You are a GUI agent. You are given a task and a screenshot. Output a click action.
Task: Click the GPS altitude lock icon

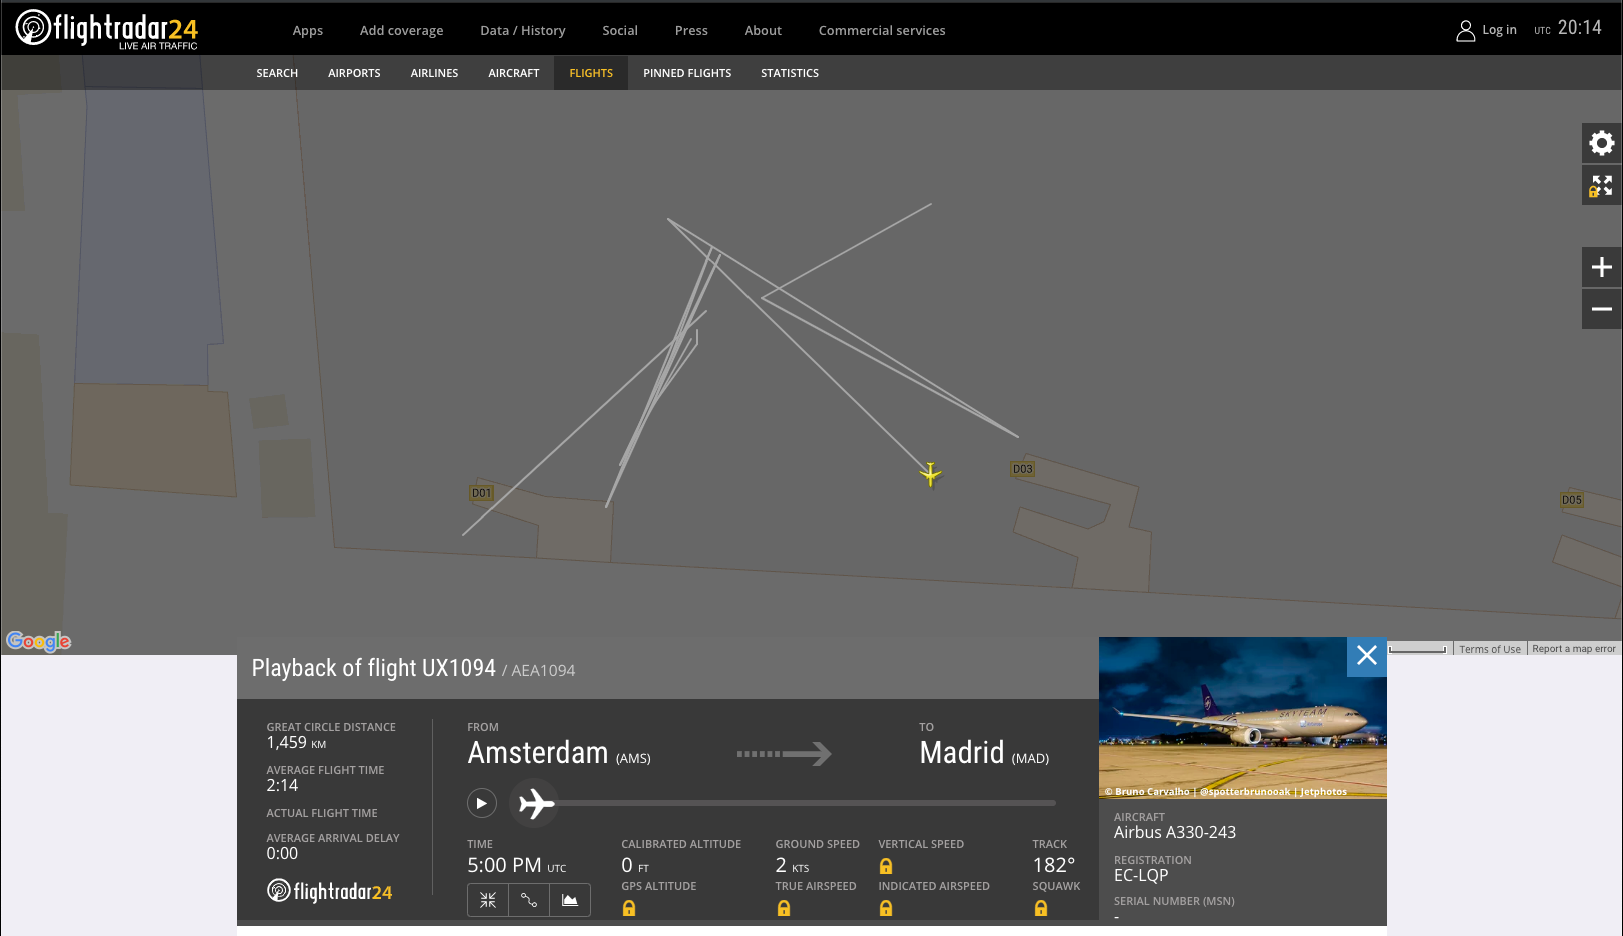[x=629, y=908]
